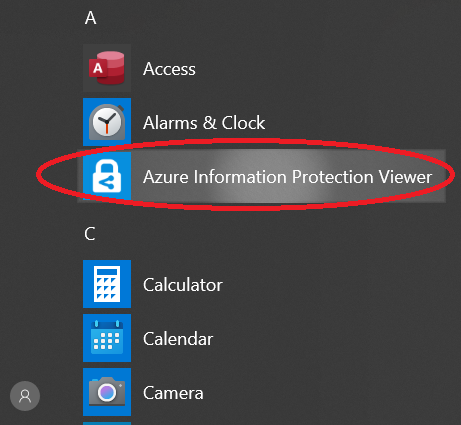Click Azure Information Protection Viewer text
This screenshot has height=425, width=461.
287,177
